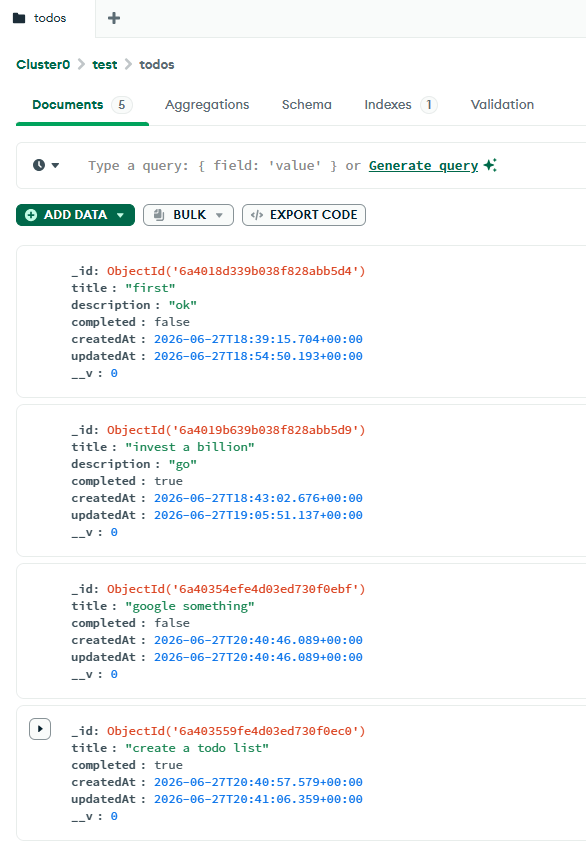Open BULK dropdown arrow

click(219, 215)
